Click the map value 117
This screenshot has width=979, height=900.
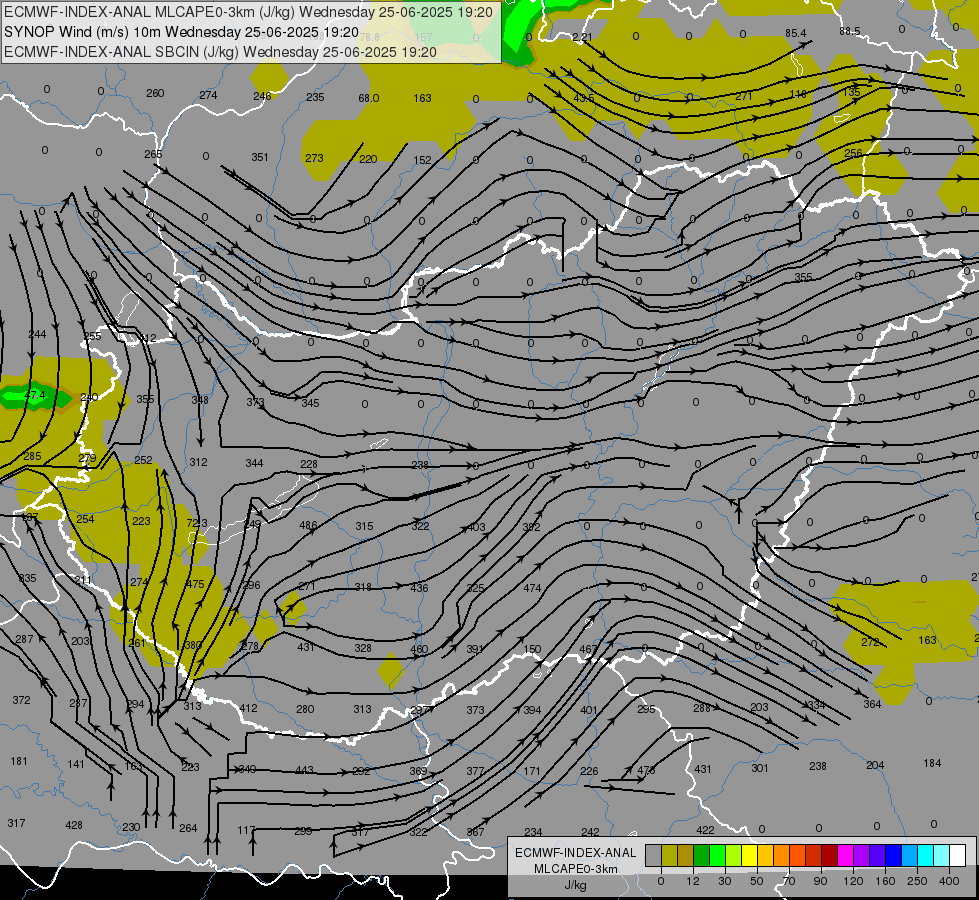[246, 830]
